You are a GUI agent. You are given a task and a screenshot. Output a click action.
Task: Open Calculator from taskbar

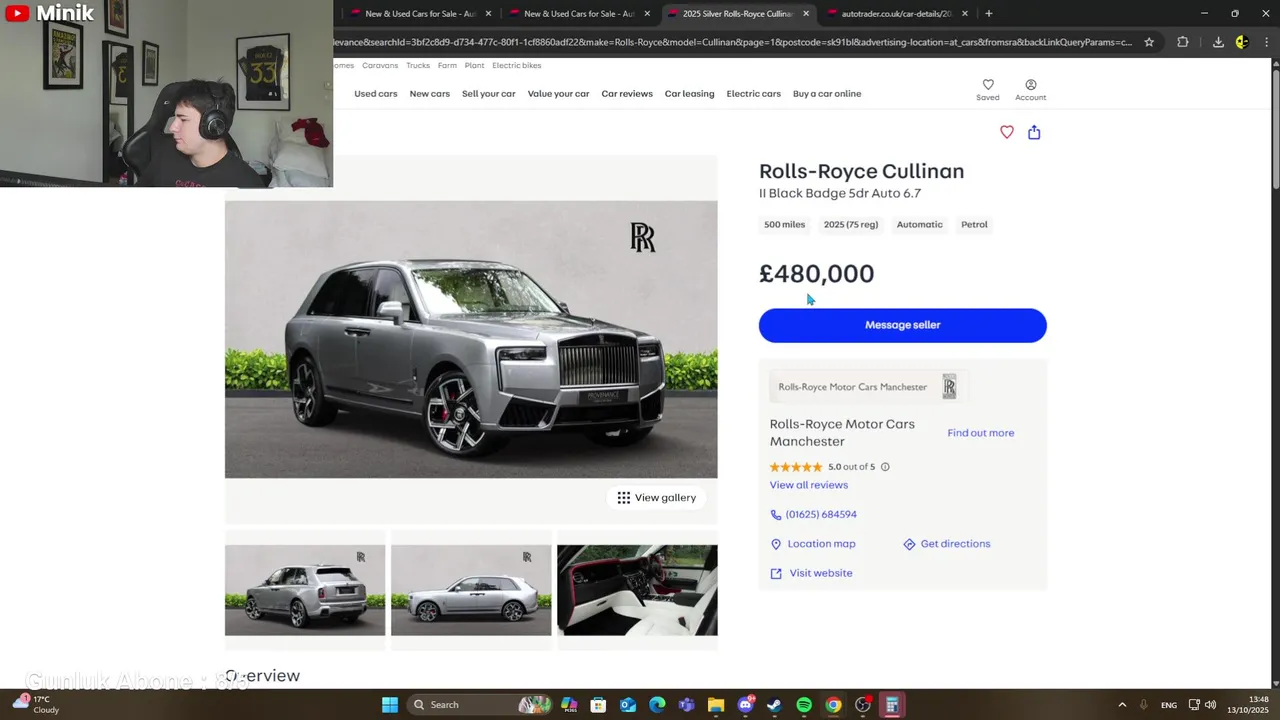click(892, 705)
